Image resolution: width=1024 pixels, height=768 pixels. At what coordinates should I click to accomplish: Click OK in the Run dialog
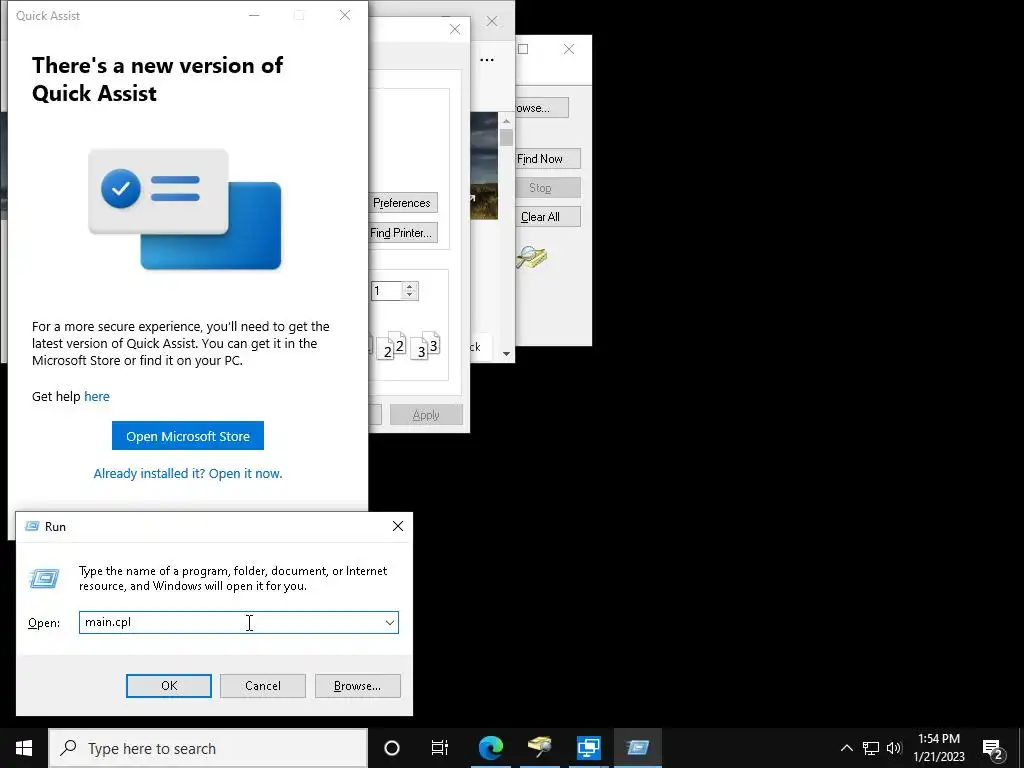point(168,686)
